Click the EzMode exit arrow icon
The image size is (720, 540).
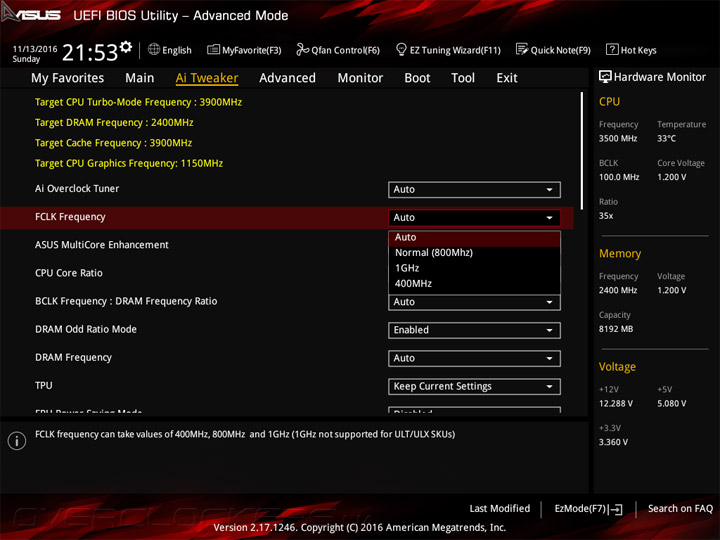[x=615, y=509]
